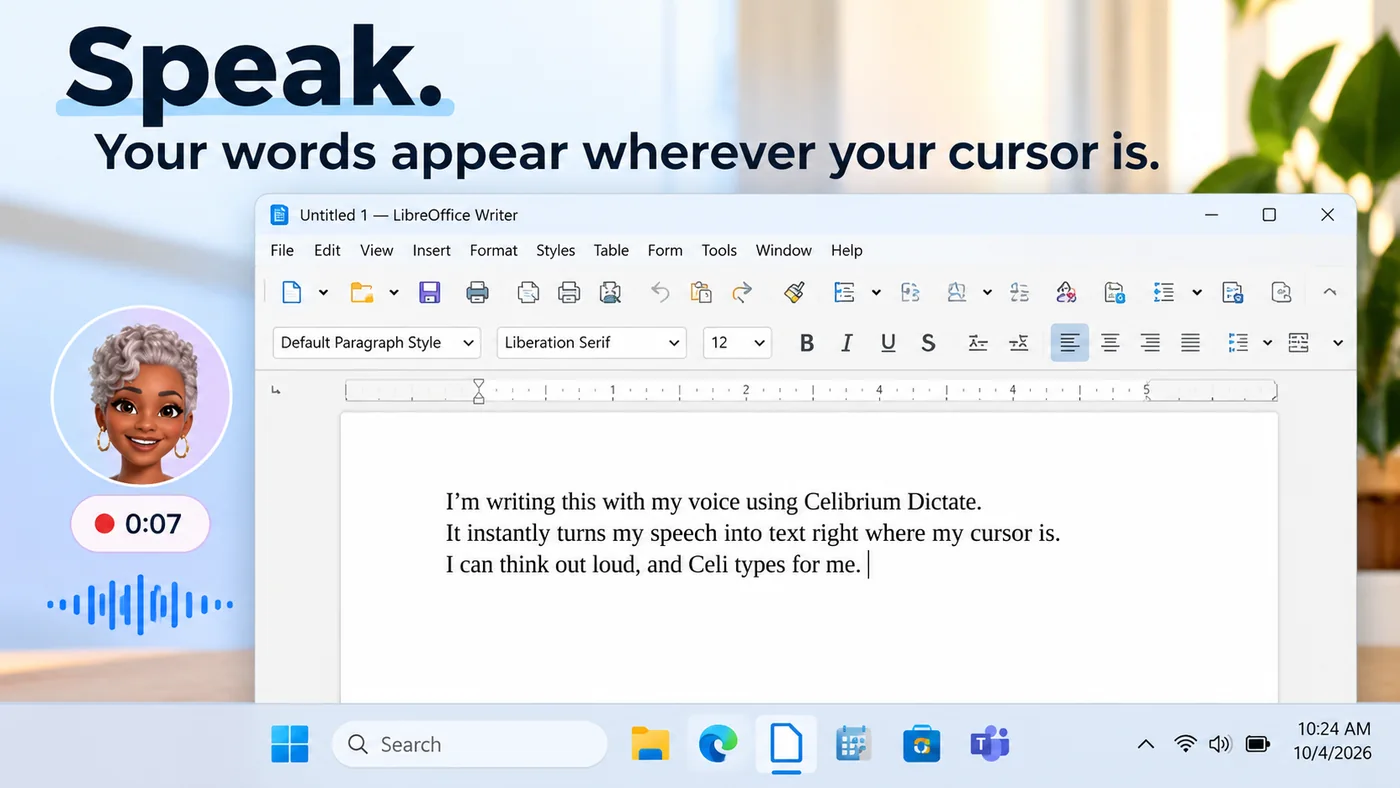This screenshot has height=788, width=1400.
Task: Click the Undo arrow icon
Action: pyautogui.click(x=660, y=292)
